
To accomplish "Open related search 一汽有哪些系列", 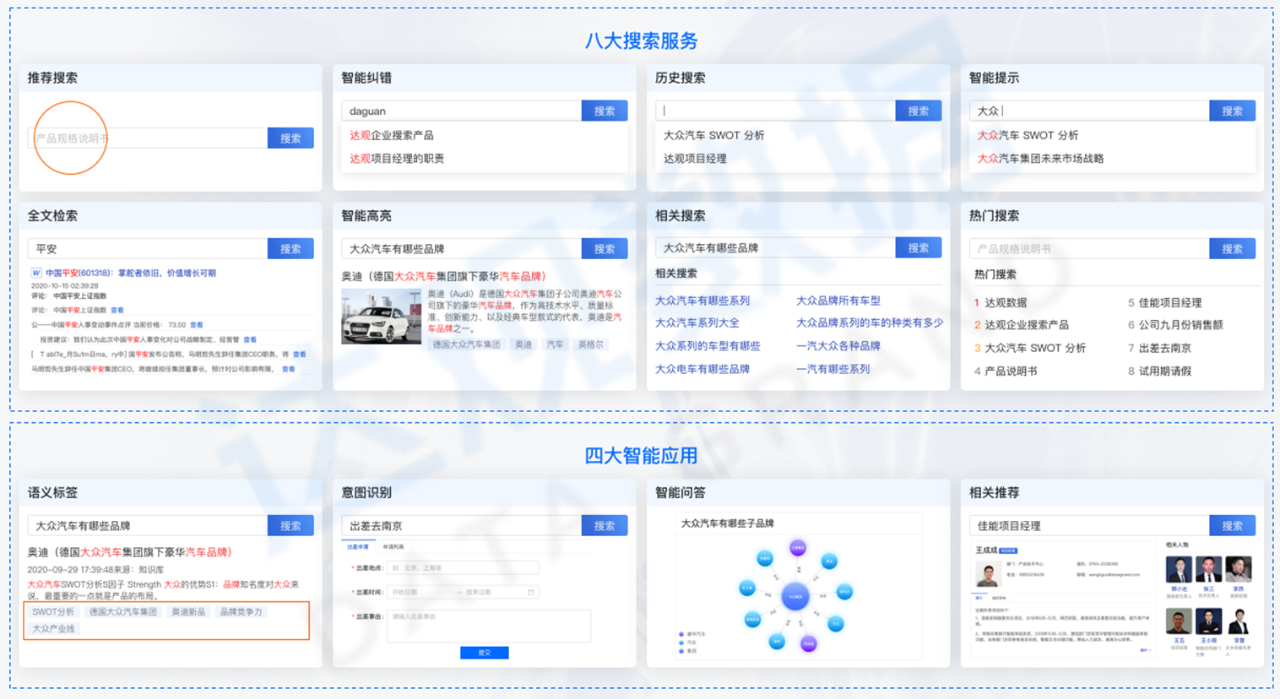I will coord(833,369).
